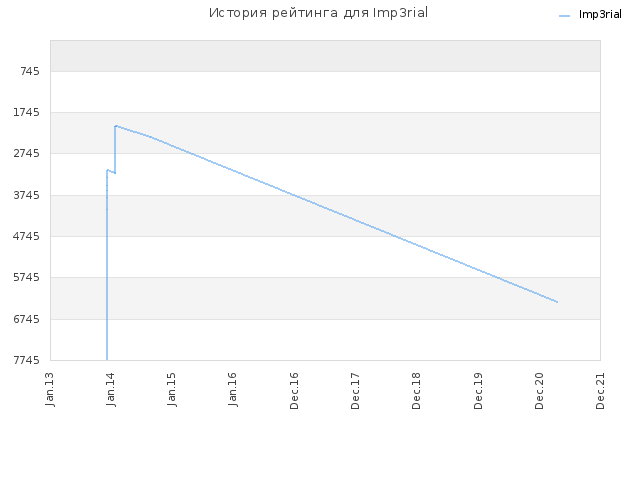The image size is (640, 480).
Task: Click the blue legend line marker
Action: click(564, 16)
